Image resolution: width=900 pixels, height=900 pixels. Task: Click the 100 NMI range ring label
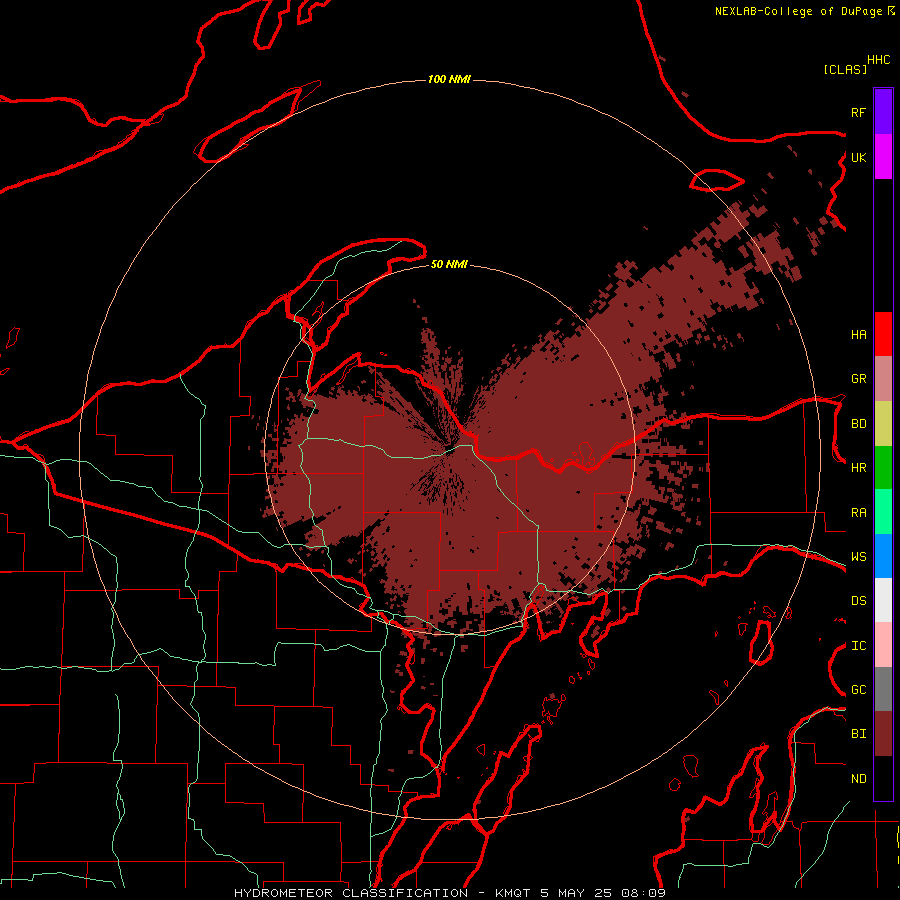[x=449, y=79]
